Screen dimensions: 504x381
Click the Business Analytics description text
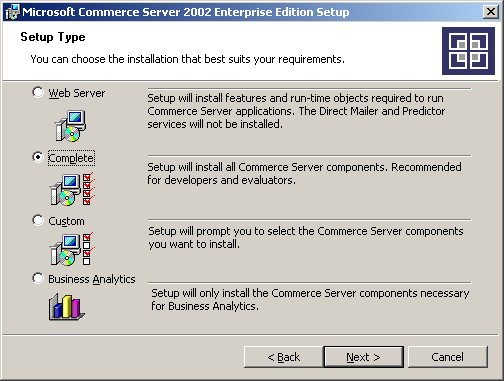[310, 299]
